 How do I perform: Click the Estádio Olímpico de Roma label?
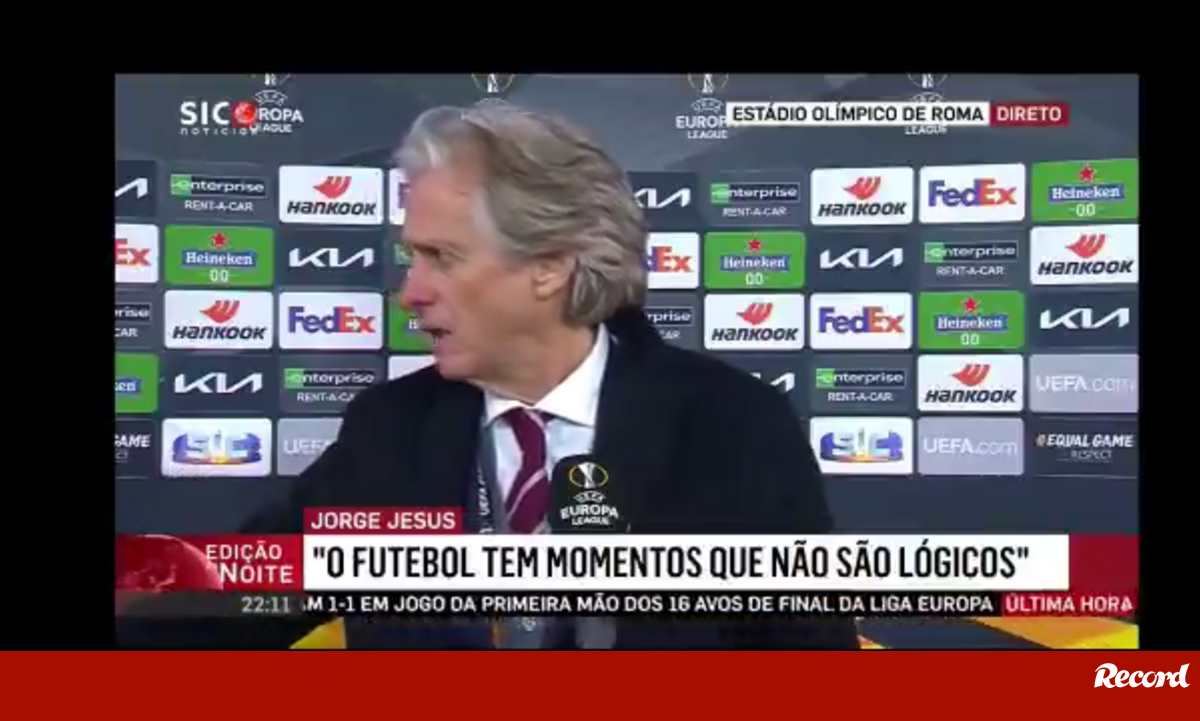[x=857, y=114]
